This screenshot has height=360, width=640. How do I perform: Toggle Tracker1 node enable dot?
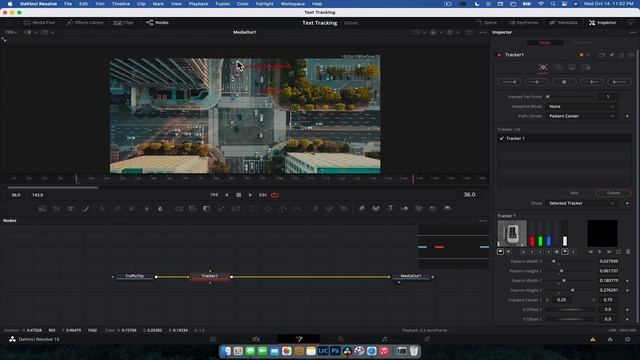(x=499, y=55)
